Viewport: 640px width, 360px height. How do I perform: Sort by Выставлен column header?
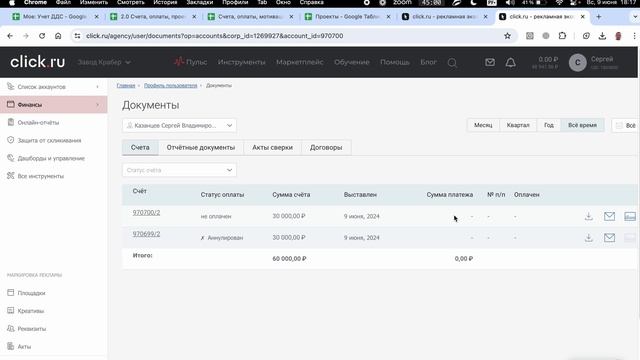coord(360,195)
